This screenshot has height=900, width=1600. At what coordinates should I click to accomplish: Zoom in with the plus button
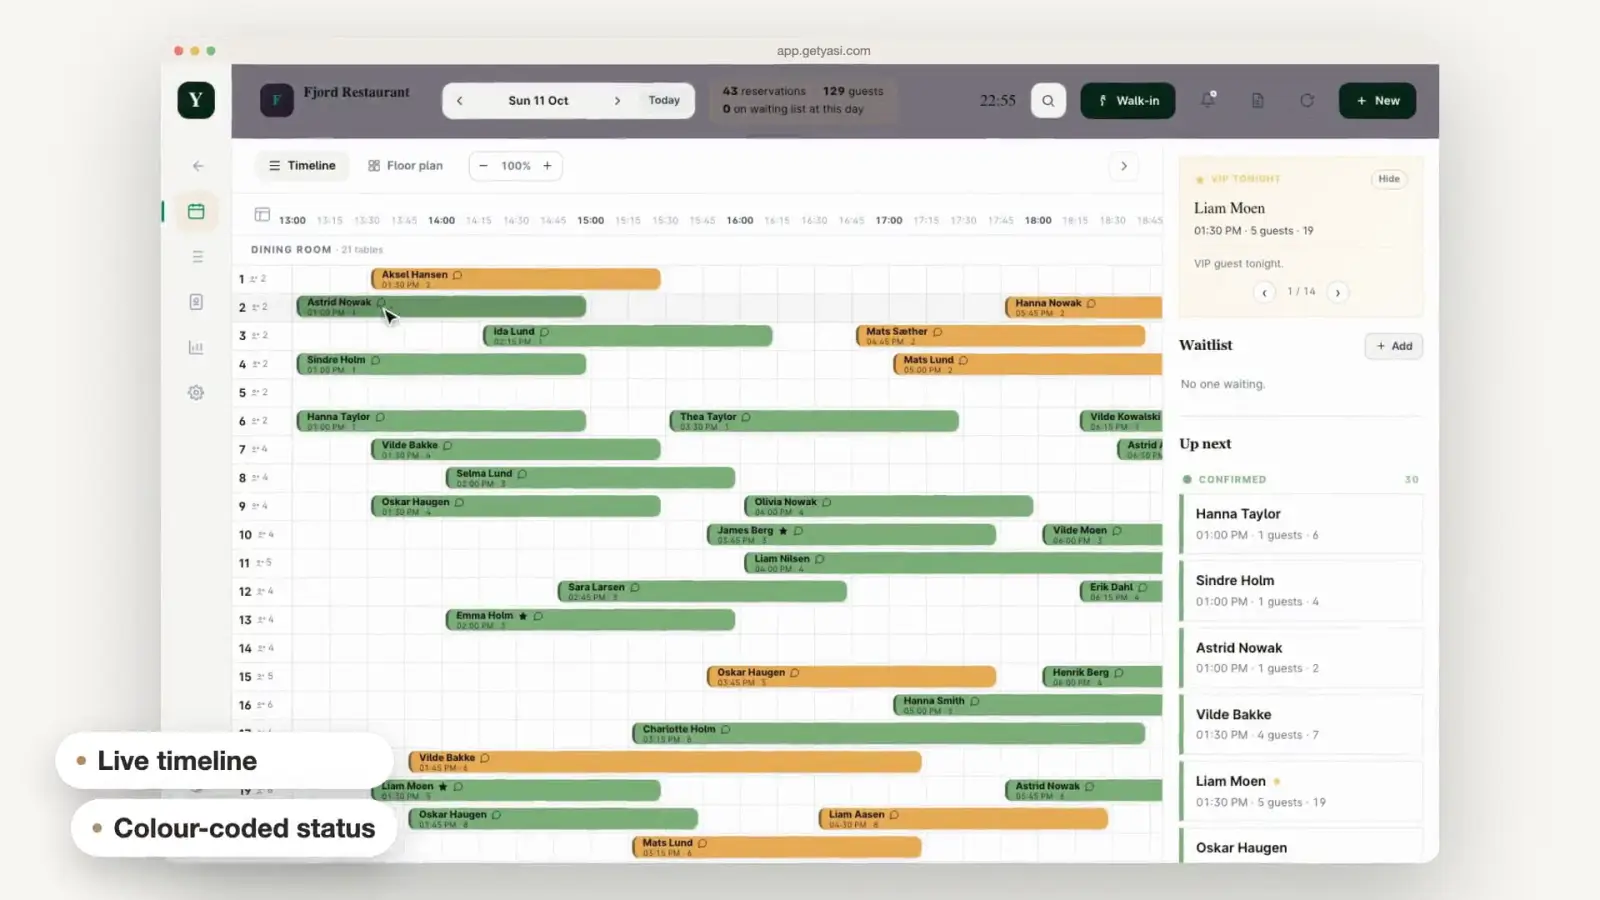pos(547,166)
